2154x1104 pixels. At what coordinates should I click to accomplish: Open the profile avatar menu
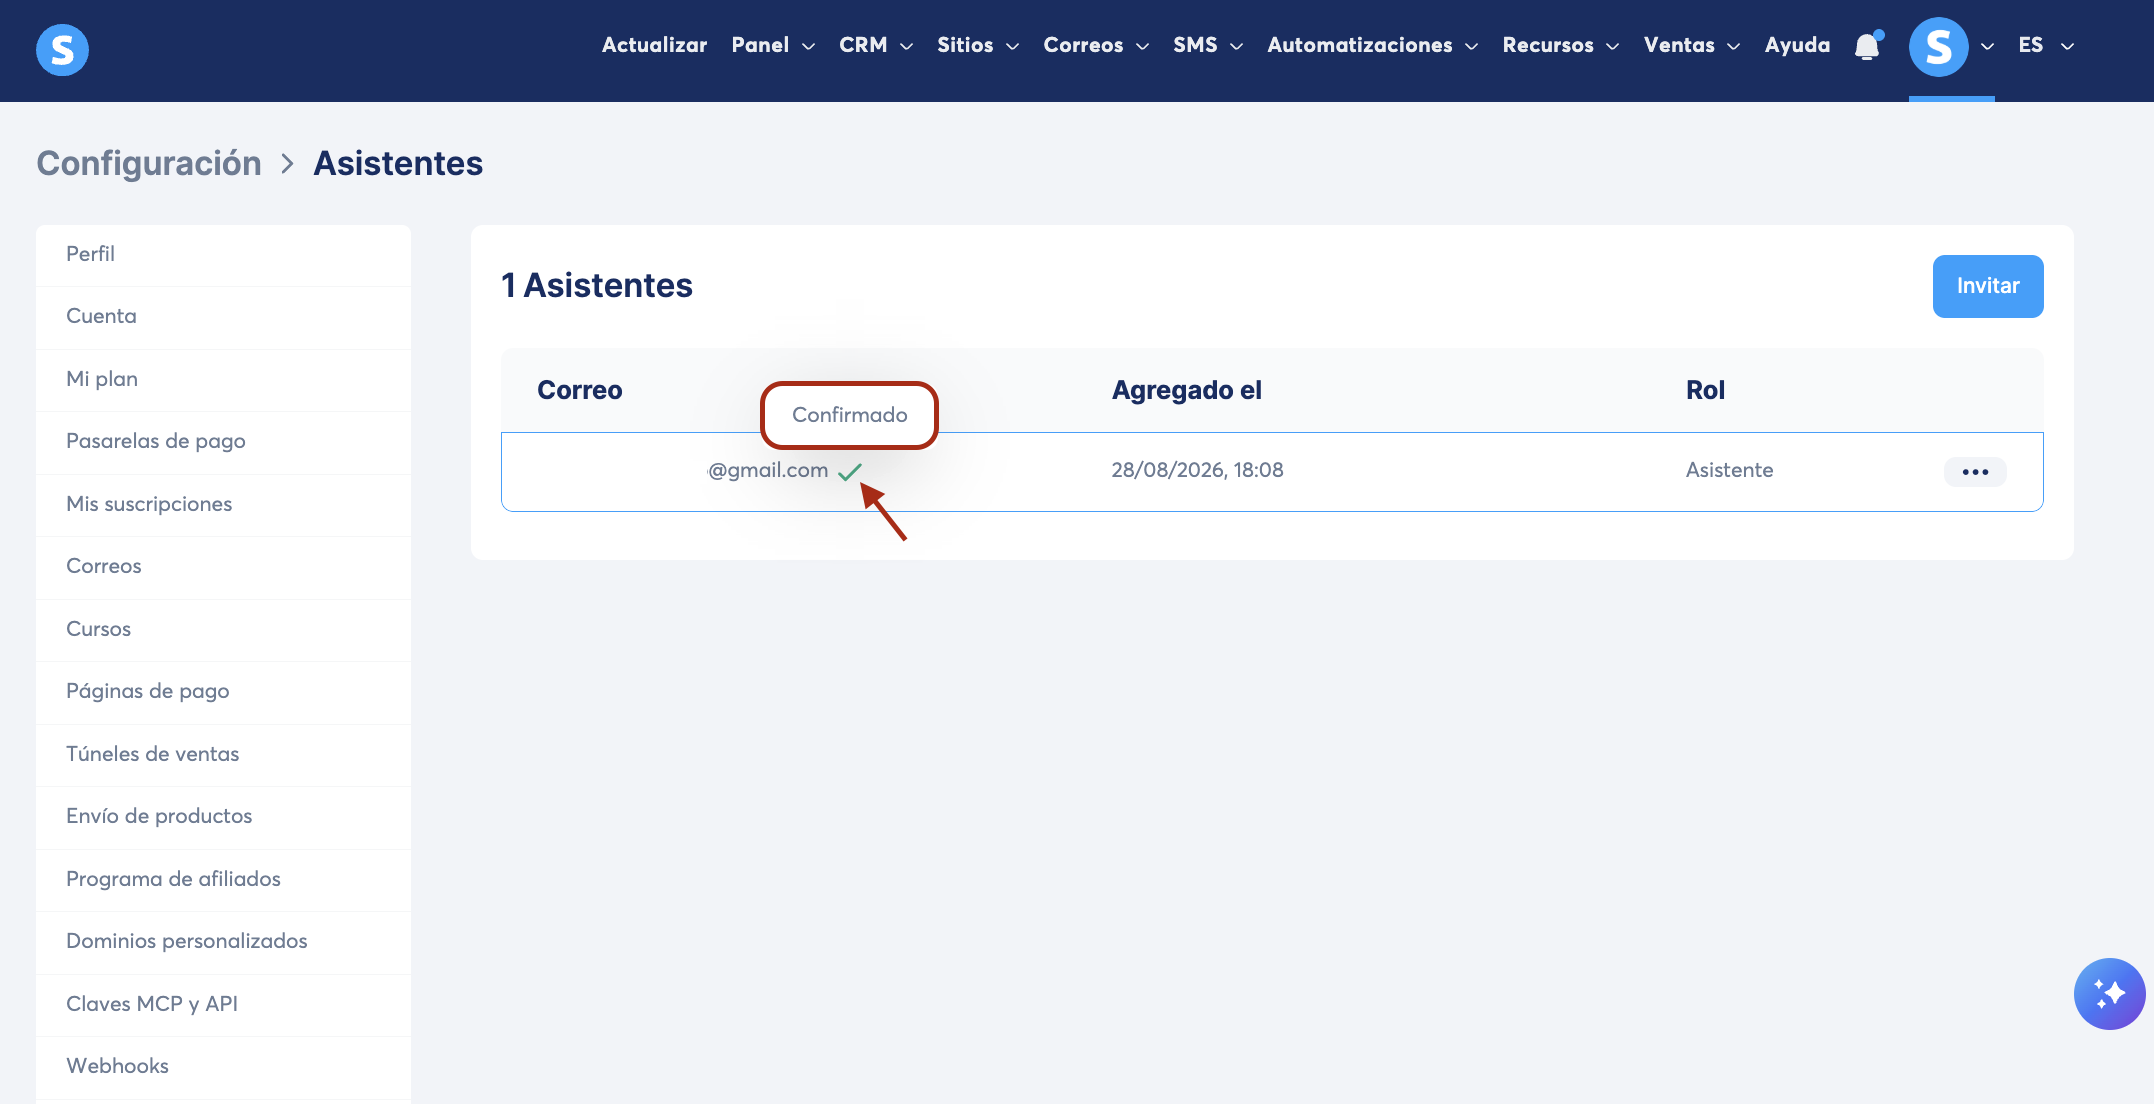point(1938,47)
